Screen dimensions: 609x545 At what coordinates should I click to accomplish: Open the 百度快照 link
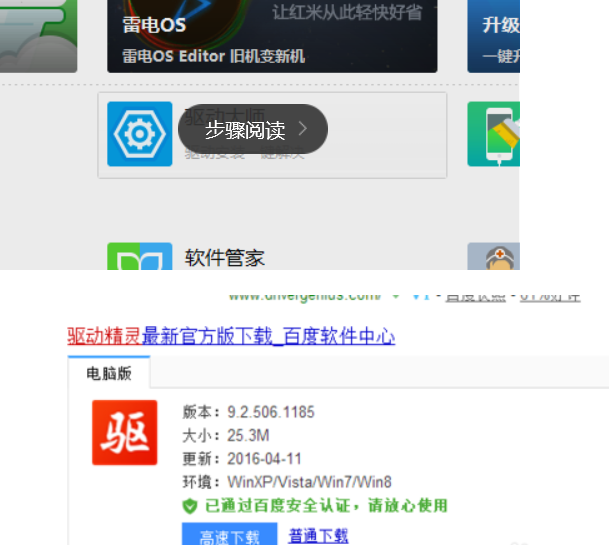pyautogui.click(x=476, y=296)
